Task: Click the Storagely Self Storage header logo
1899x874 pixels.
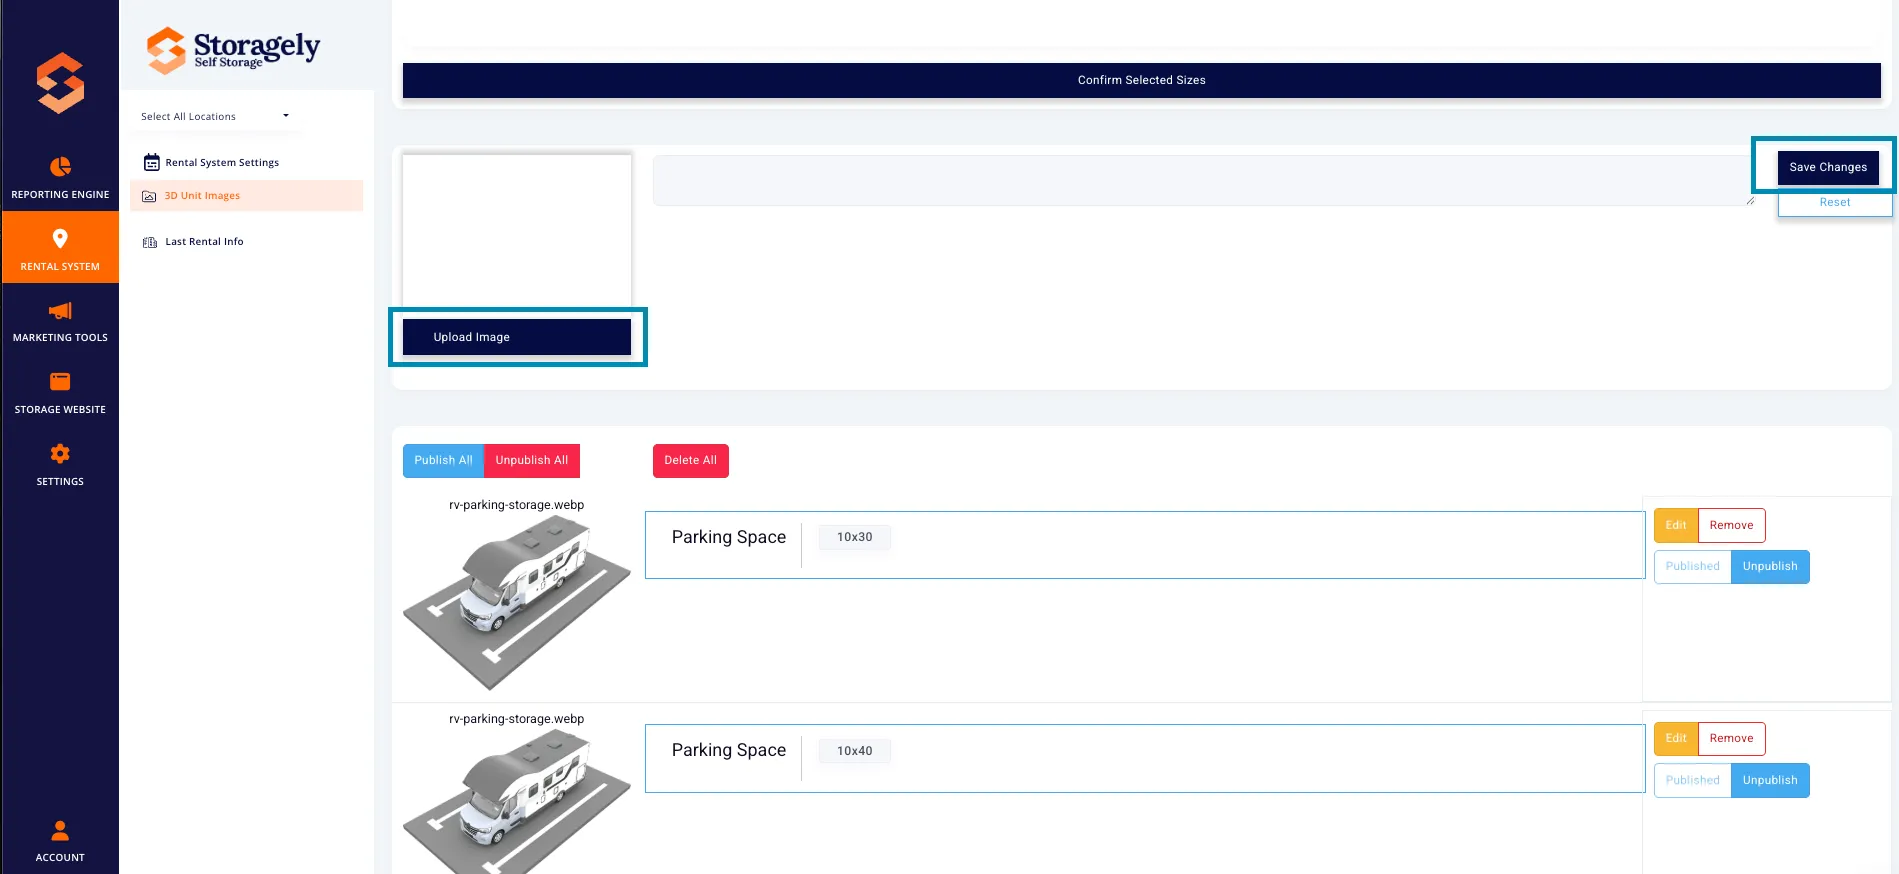Action: click(233, 49)
